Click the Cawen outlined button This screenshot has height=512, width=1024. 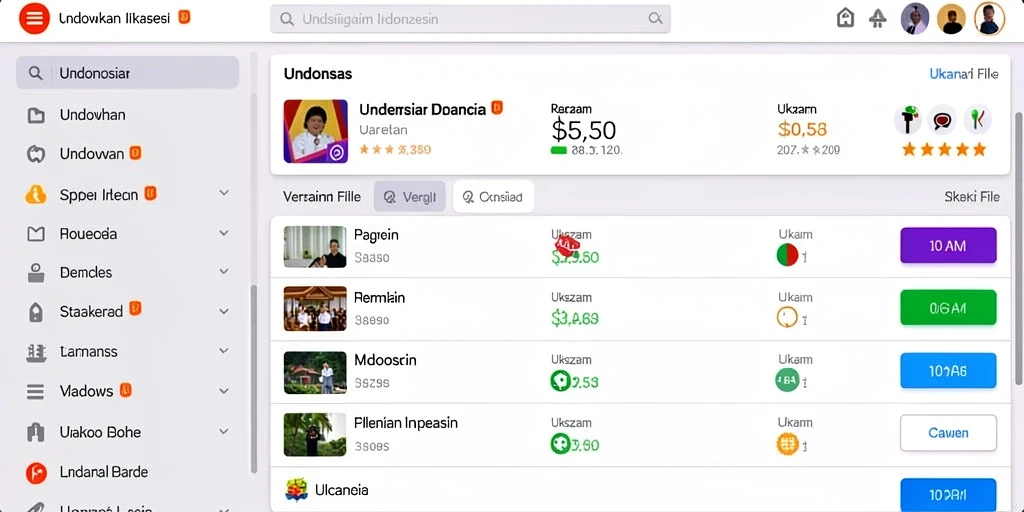coord(948,433)
